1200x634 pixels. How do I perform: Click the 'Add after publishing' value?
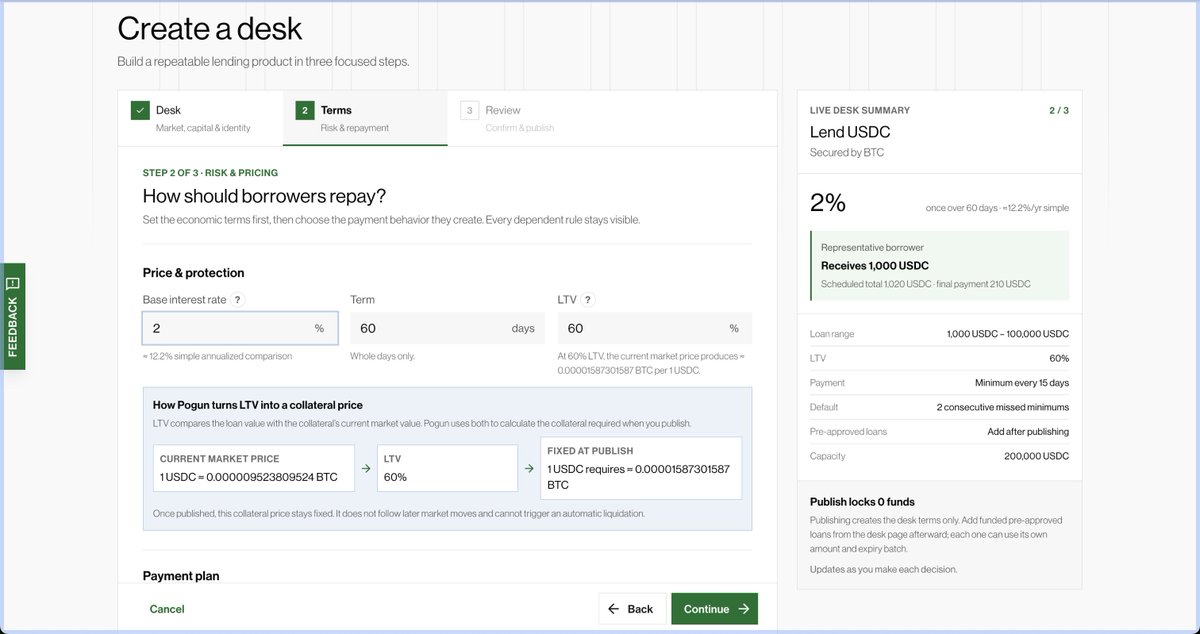pyautogui.click(x=1028, y=432)
